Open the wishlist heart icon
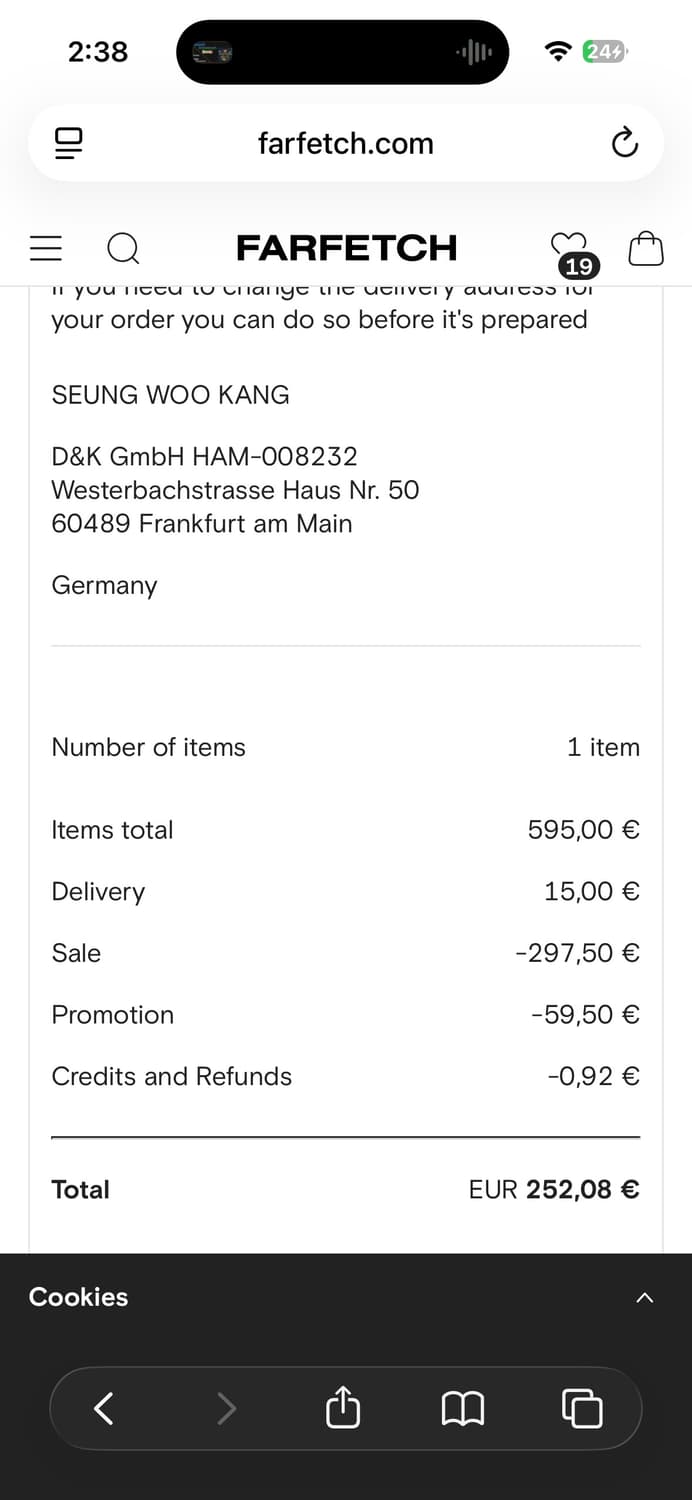The image size is (692, 1500). coord(568,244)
